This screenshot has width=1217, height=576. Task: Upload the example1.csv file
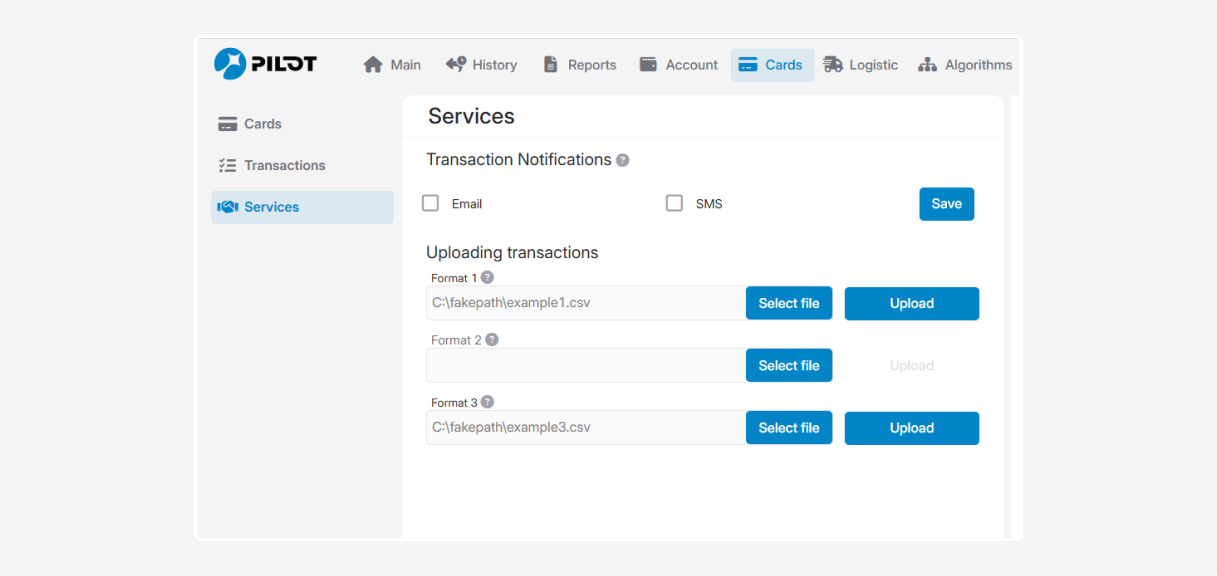[x=911, y=304]
